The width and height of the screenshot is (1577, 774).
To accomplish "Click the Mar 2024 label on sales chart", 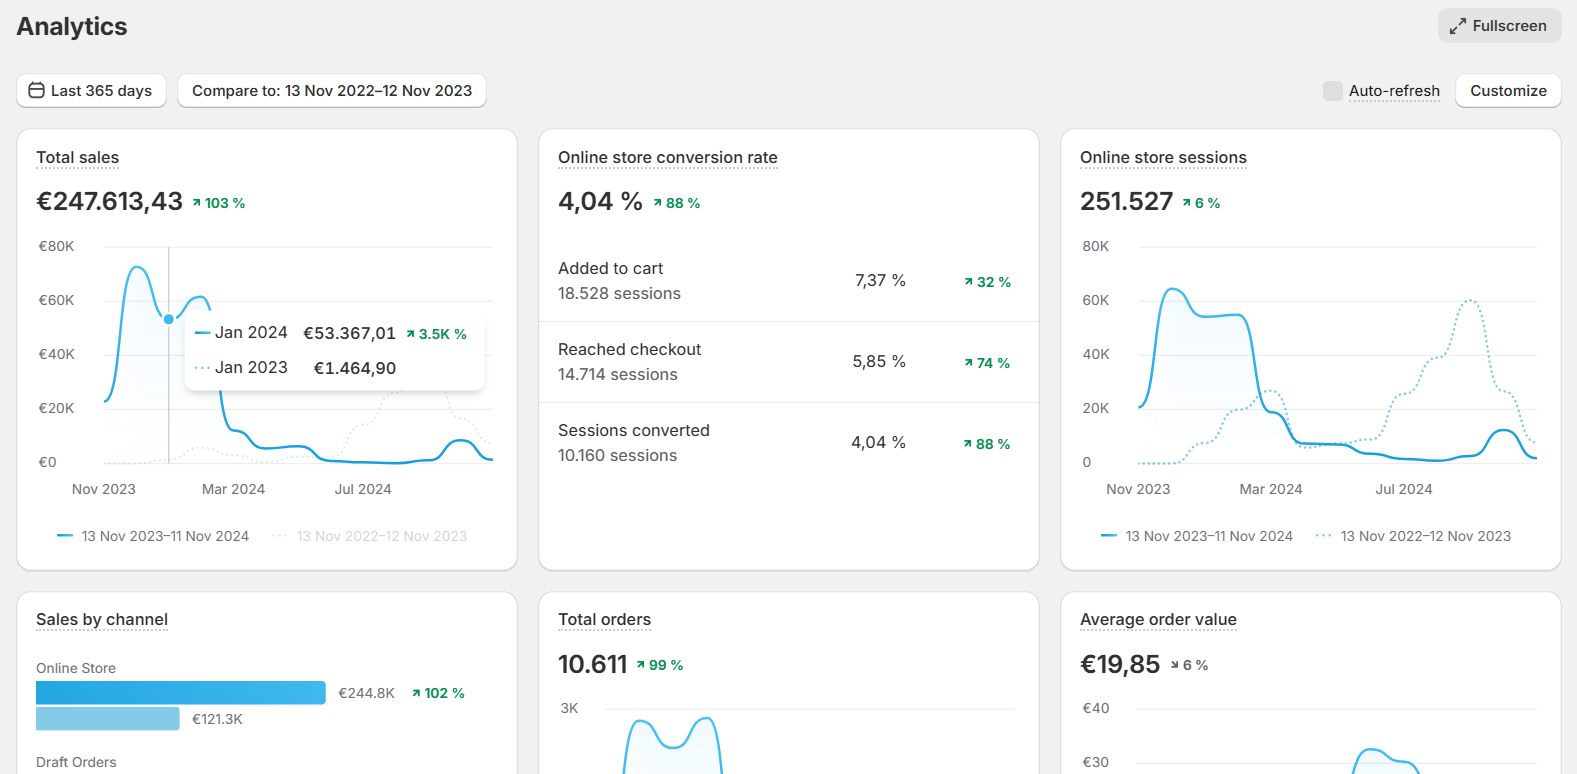I will click(x=233, y=489).
